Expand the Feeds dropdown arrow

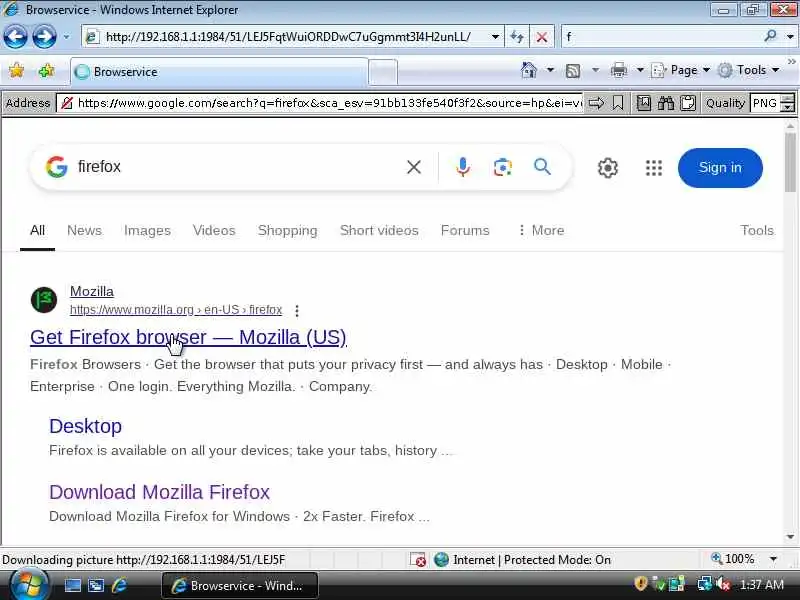595,70
